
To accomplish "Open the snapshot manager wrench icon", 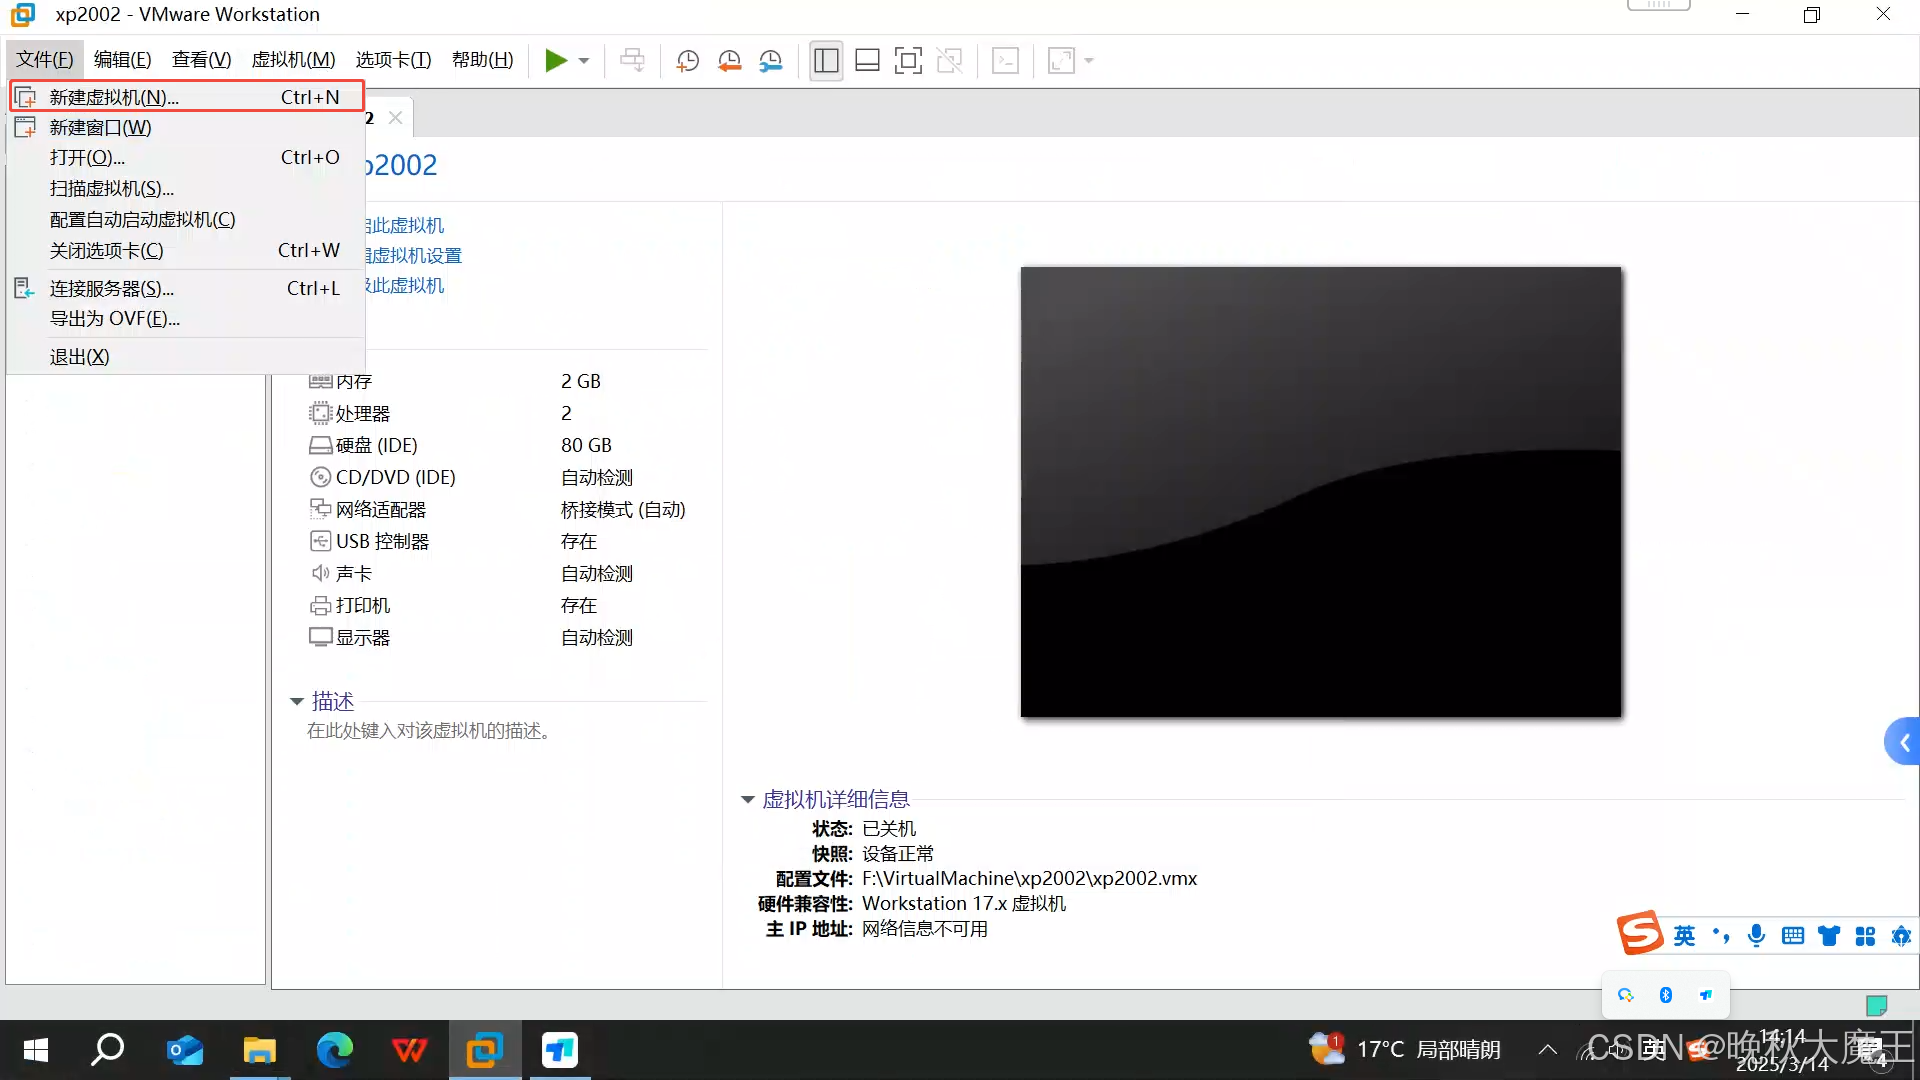I will (771, 61).
